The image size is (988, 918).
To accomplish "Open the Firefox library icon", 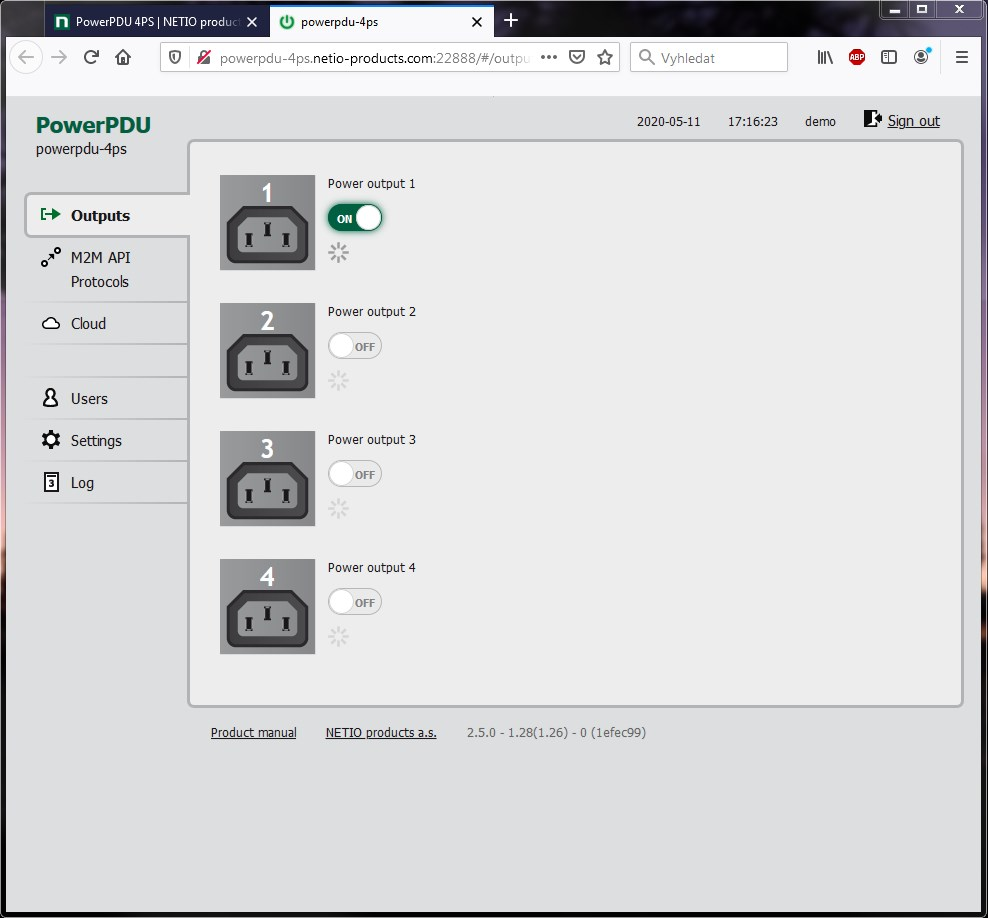I will point(825,58).
